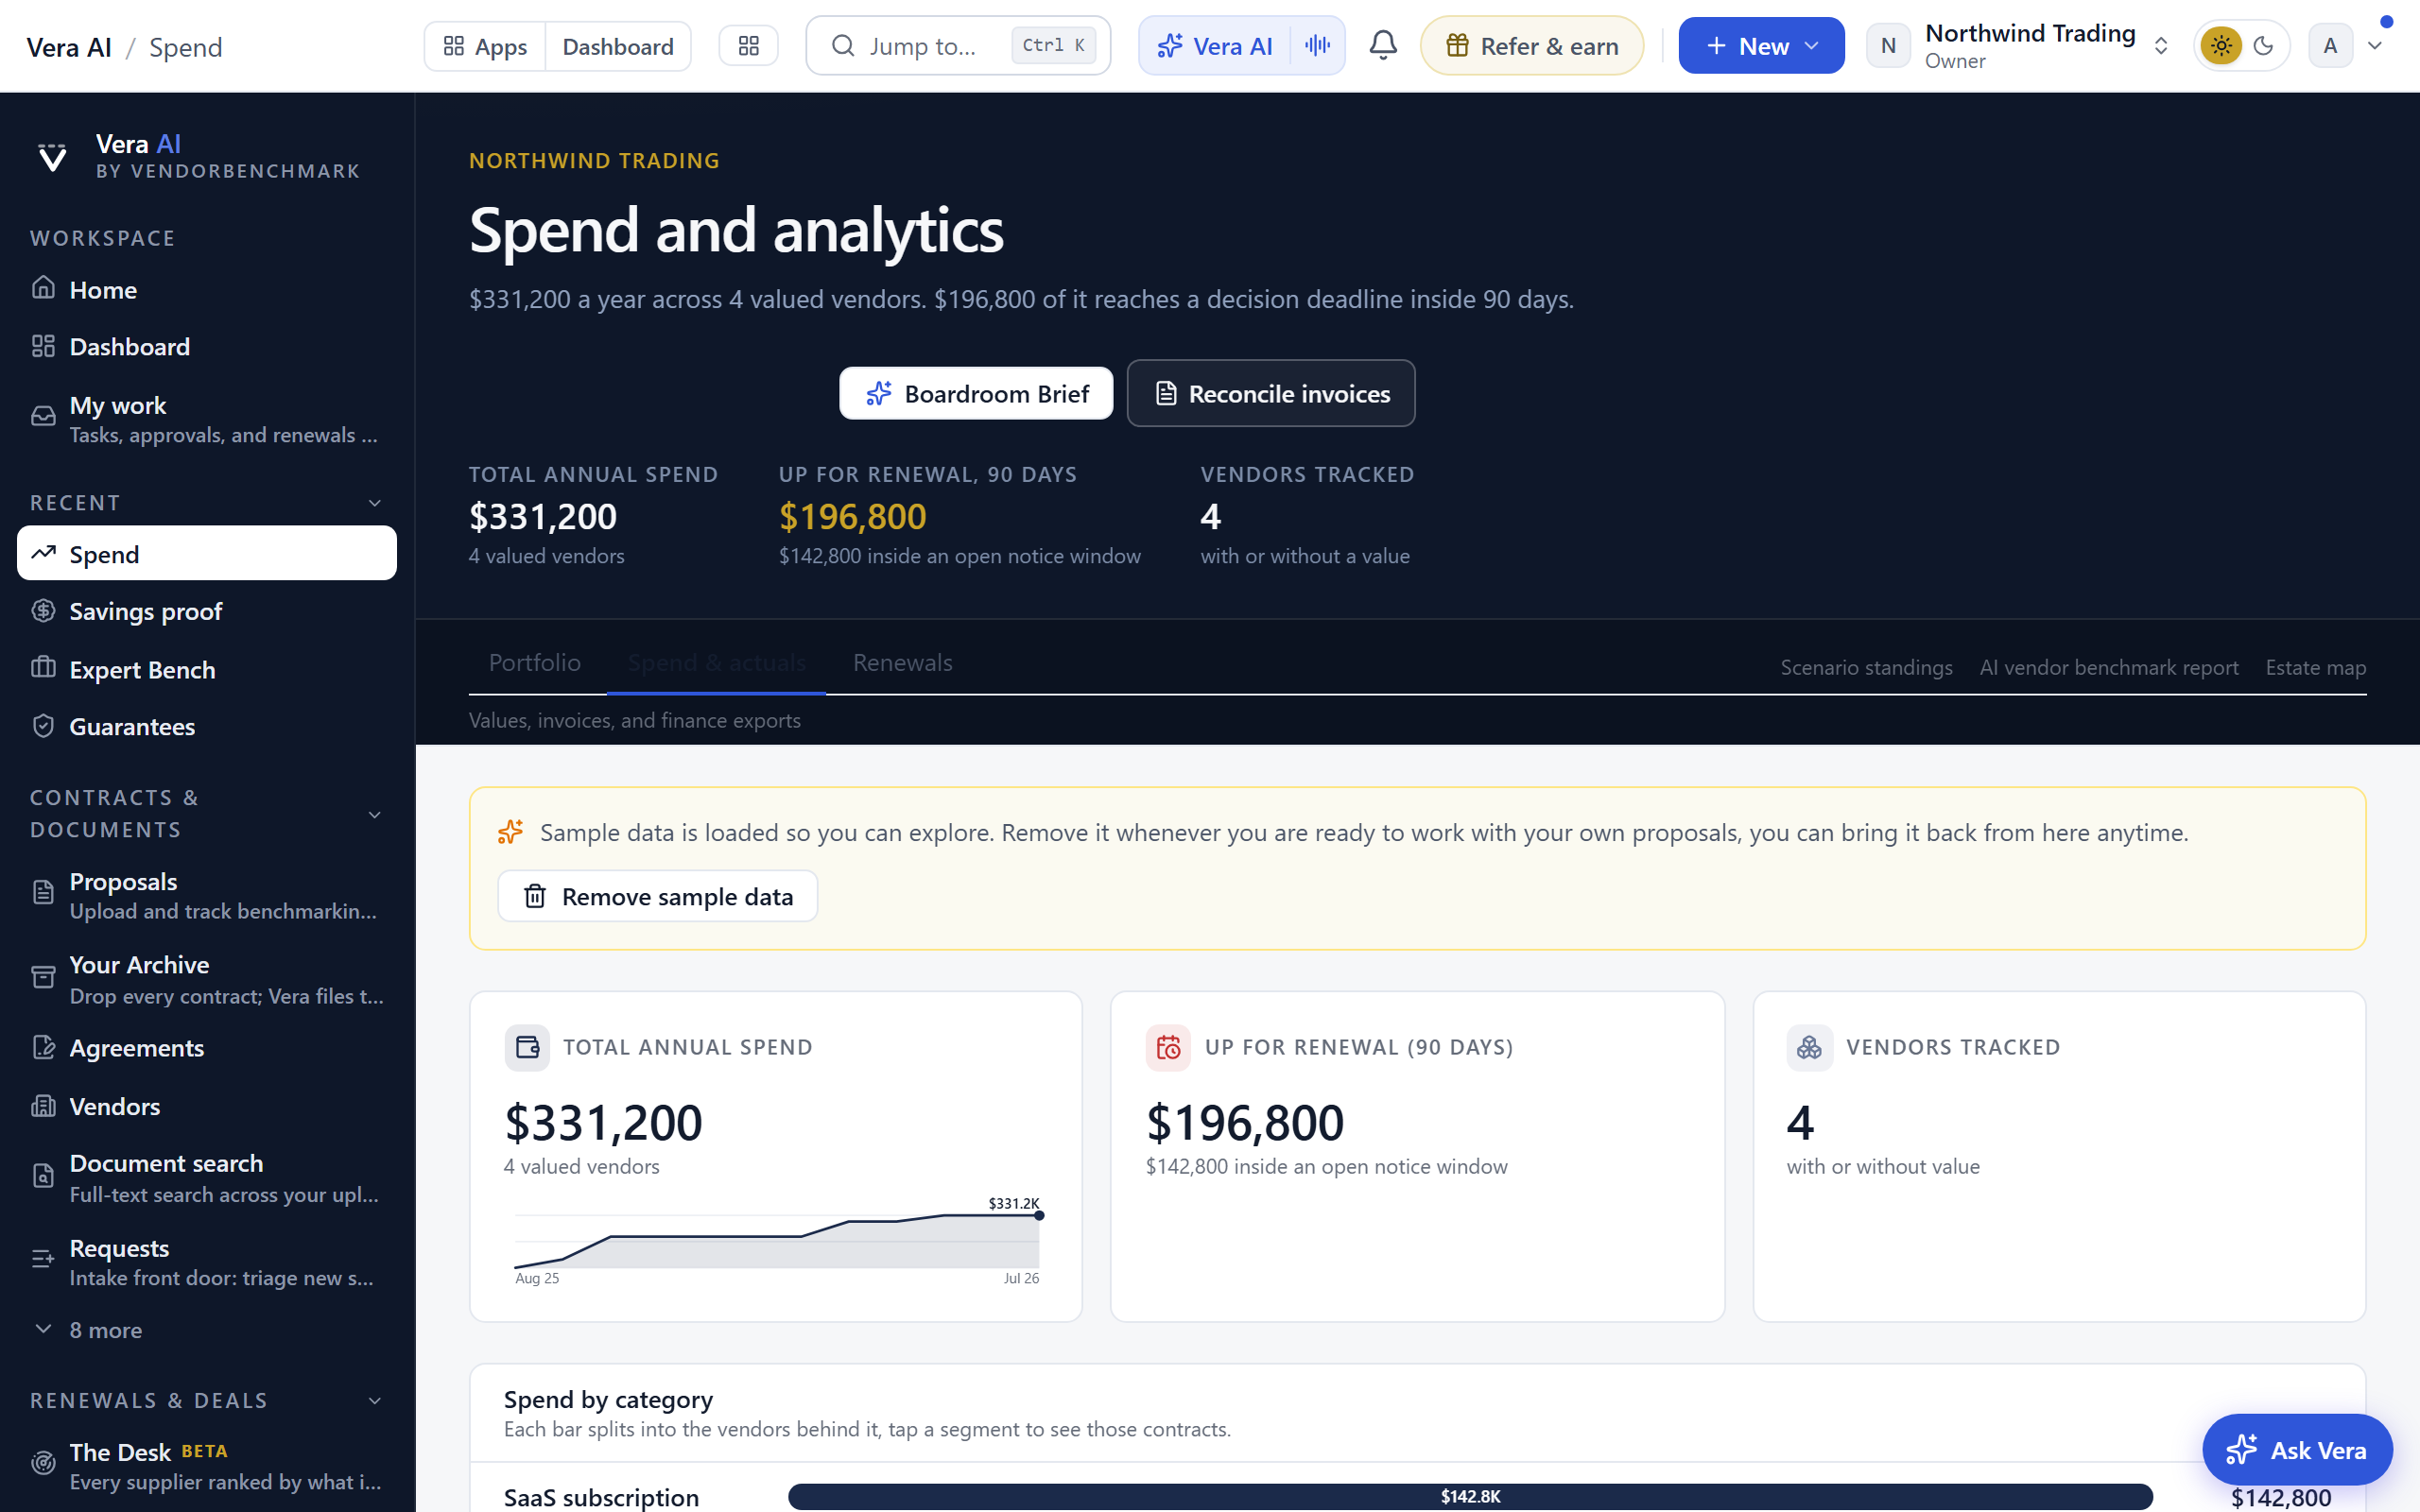Open the notifications bell
2420x1512 pixels.
pos(1383,45)
